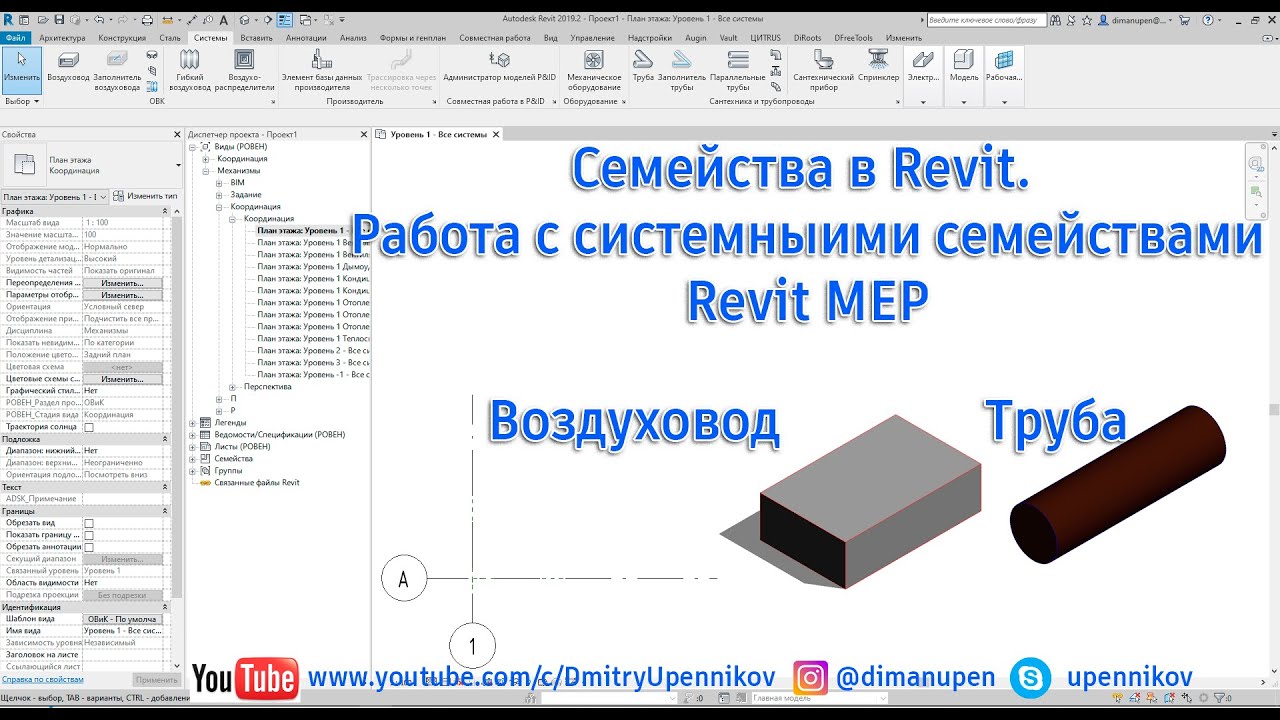
Task: Open the Электр... panel icon
Action: (923, 66)
